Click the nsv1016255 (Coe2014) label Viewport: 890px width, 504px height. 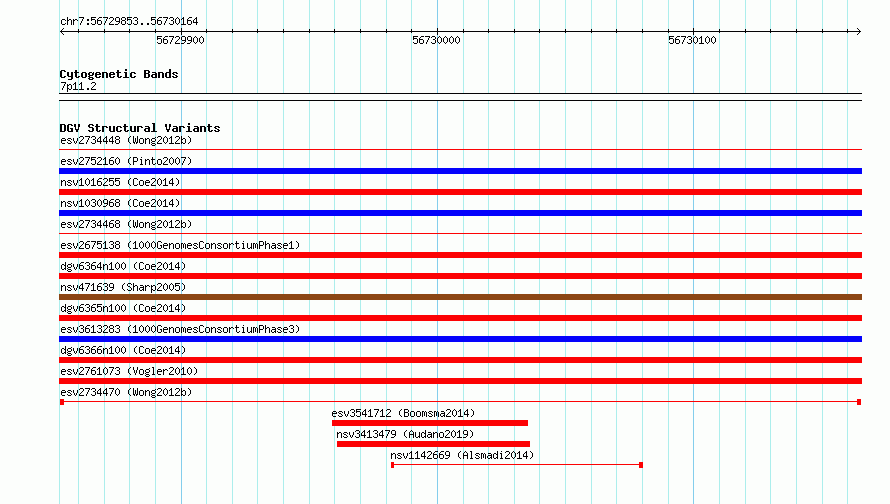(120, 182)
